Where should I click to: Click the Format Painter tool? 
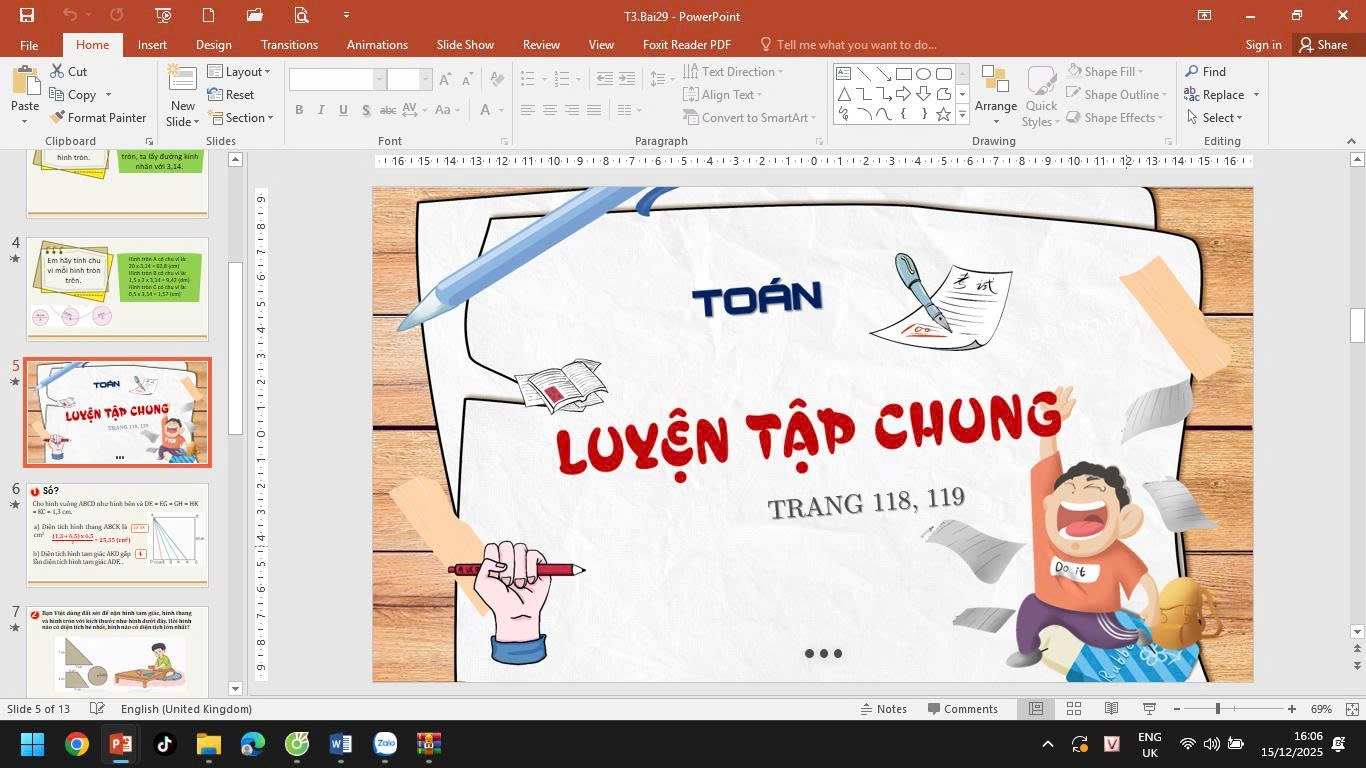(x=98, y=118)
